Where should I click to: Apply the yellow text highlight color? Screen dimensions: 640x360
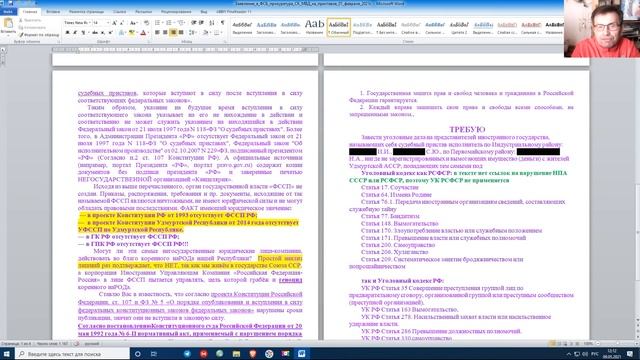coord(131,32)
